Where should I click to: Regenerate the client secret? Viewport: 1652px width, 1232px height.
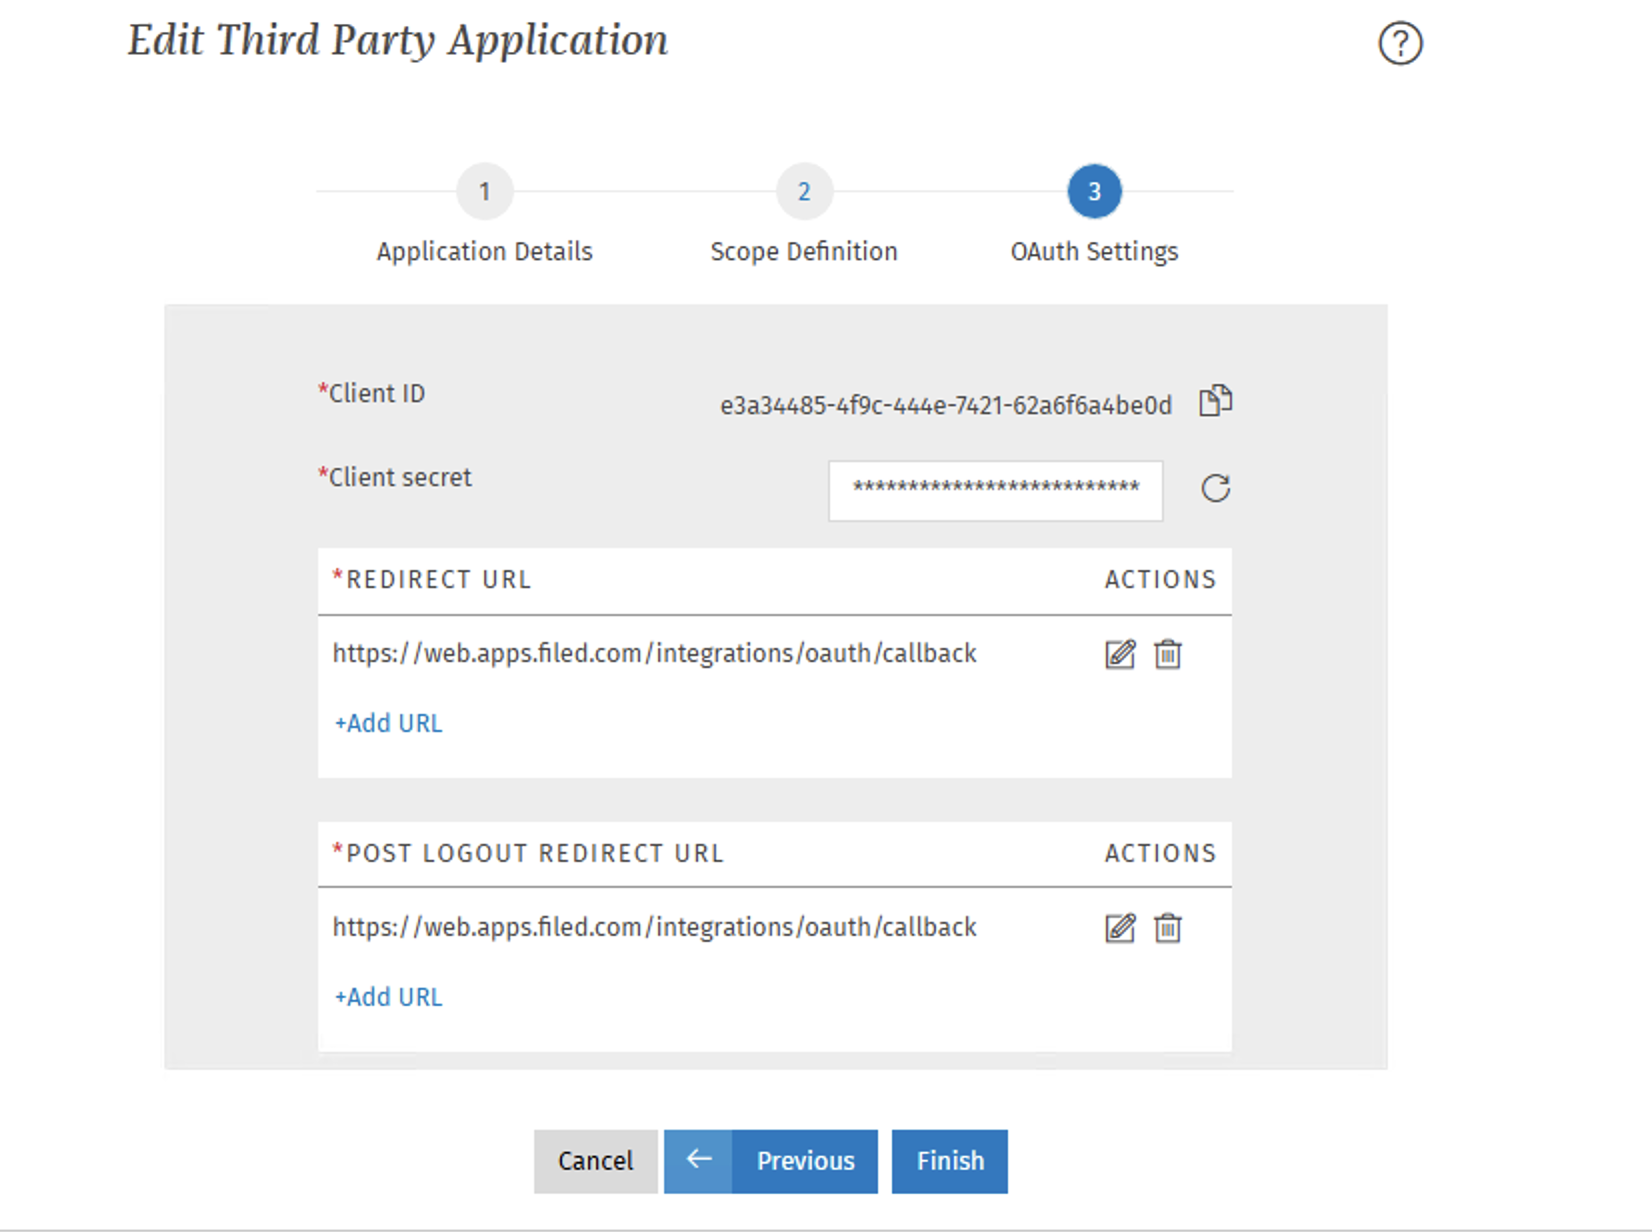pyautogui.click(x=1215, y=488)
